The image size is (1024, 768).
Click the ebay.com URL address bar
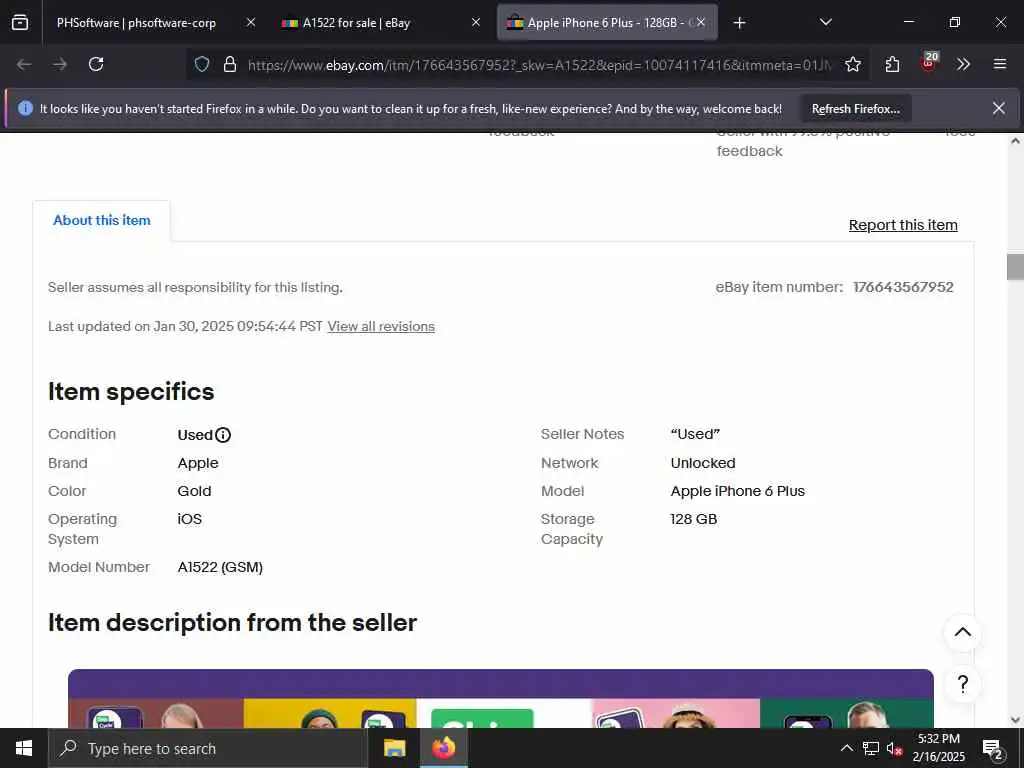point(539,65)
